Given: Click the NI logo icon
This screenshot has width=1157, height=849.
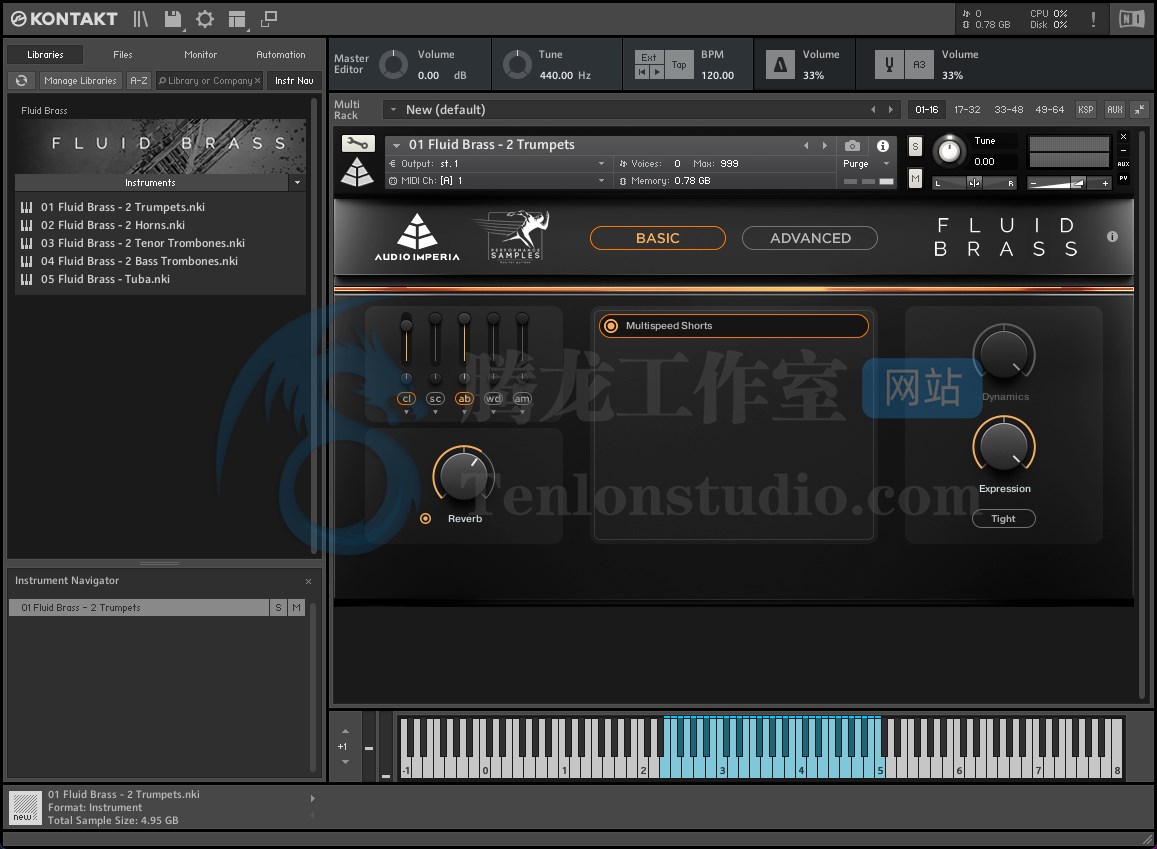Looking at the screenshot, I should click(x=1131, y=19).
